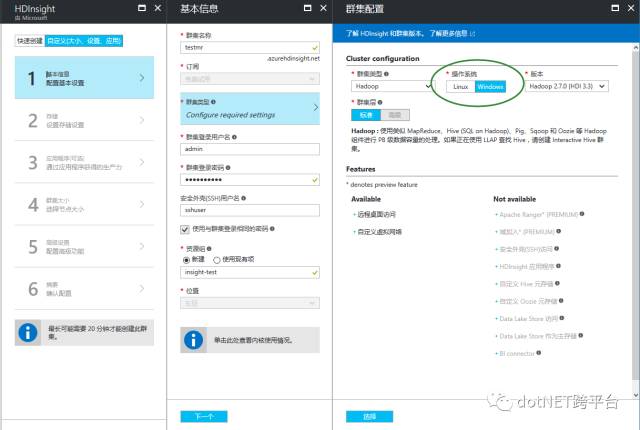Screen dimensions: 640x430
Task: Click the insight-test resource group field
Action: click(x=250, y=273)
